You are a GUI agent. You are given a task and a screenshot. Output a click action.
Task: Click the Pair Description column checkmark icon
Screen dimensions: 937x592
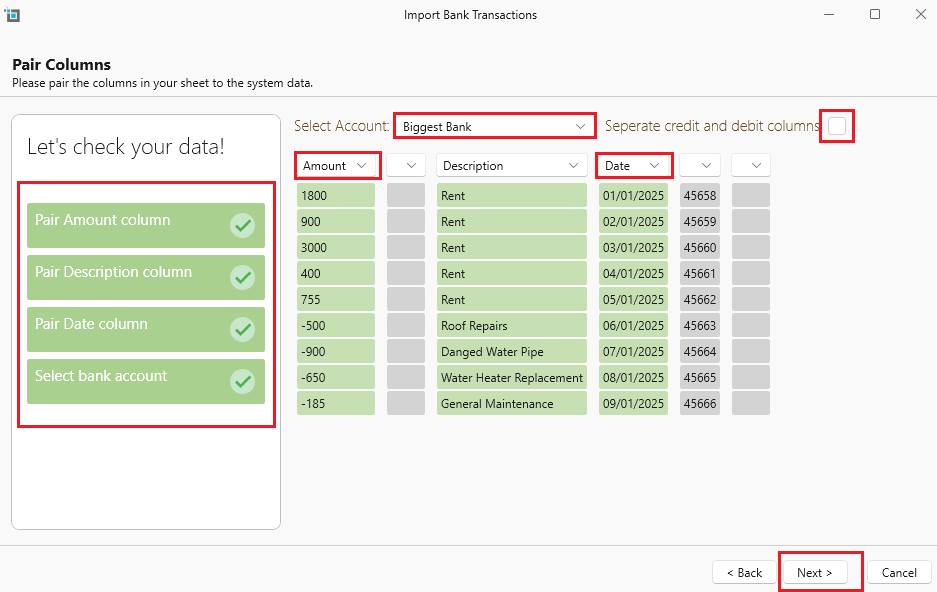tap(242, 278)
